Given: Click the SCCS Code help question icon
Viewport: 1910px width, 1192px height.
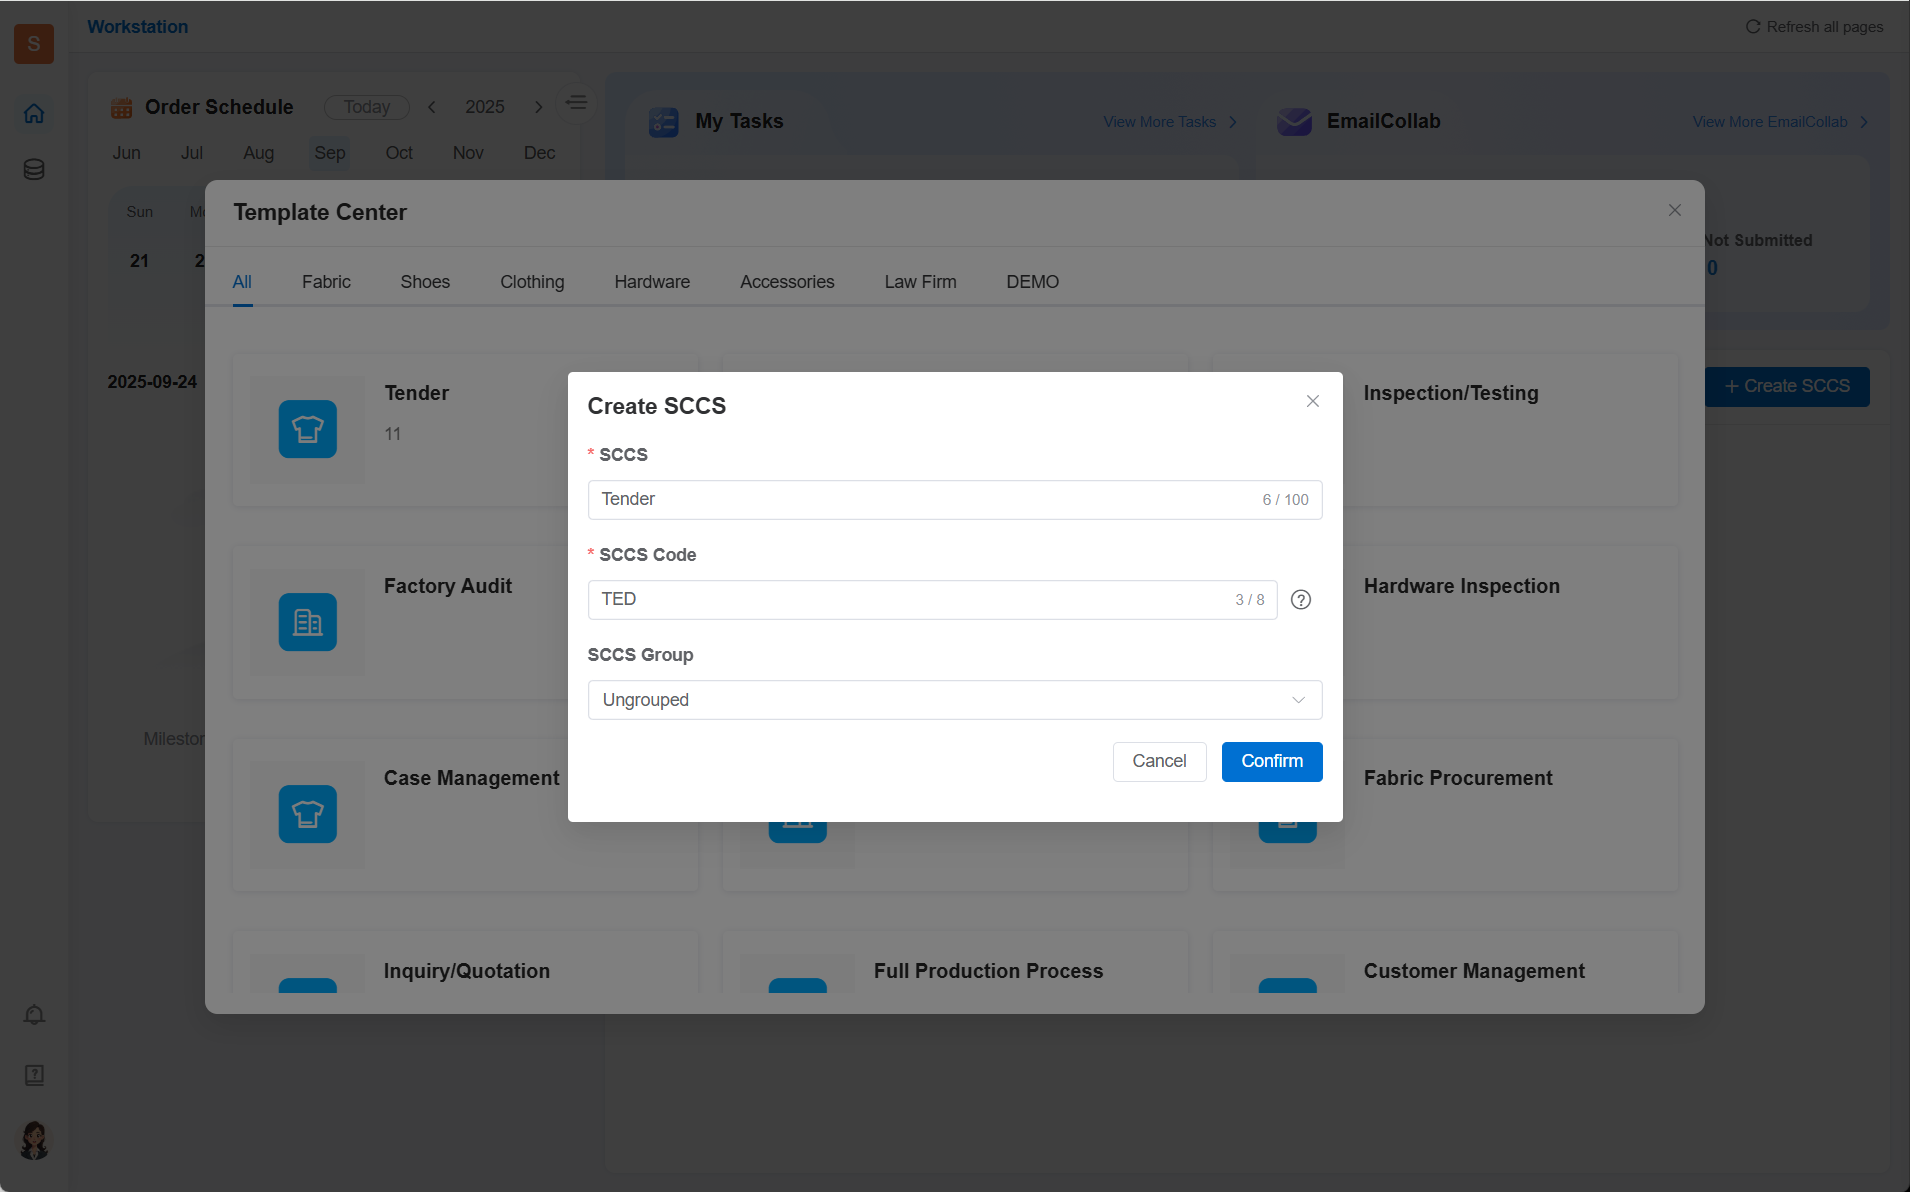Looking at the screenshot, I should (x=1300, y=600).
